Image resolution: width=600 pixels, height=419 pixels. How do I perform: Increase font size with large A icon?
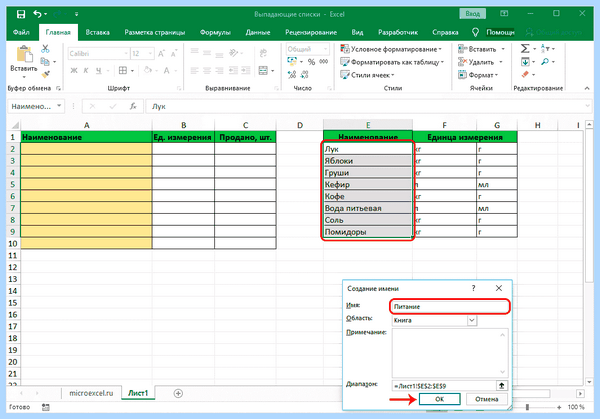point(161,54)
